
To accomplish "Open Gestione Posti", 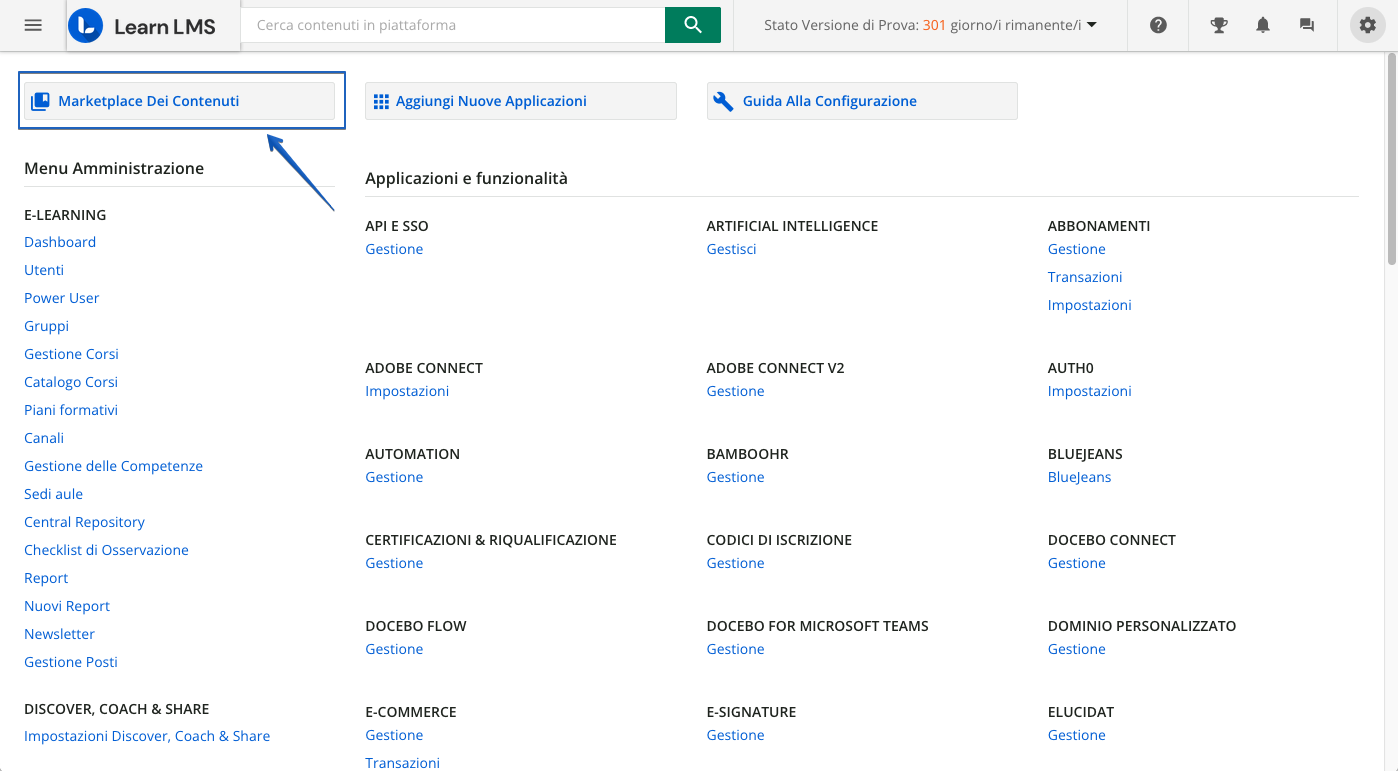I will (71, 662).
